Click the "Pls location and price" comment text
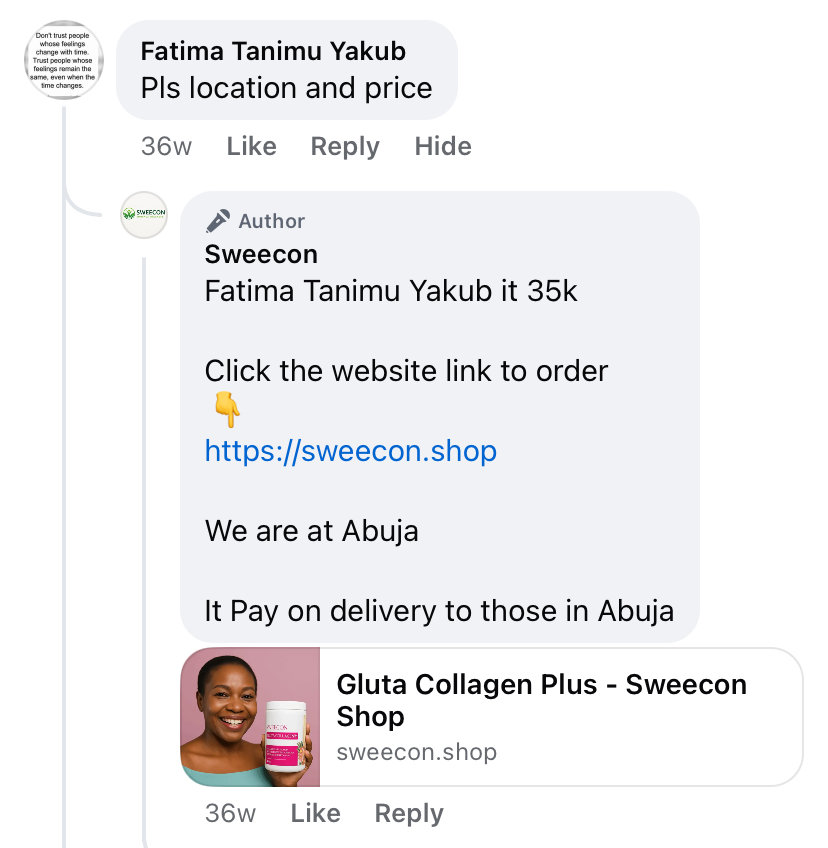Screen dimensions: 828x848 tap(286, 88)
